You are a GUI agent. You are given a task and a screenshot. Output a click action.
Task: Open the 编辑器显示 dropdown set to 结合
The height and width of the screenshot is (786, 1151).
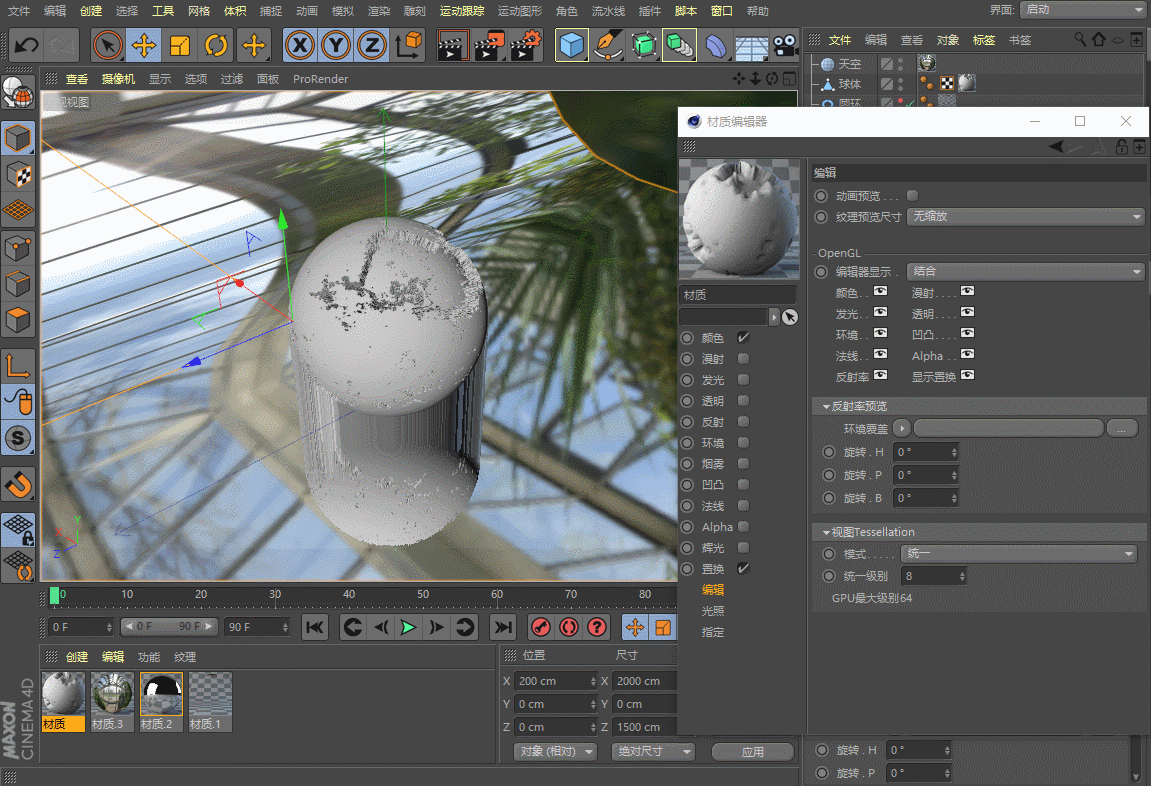1026,272
